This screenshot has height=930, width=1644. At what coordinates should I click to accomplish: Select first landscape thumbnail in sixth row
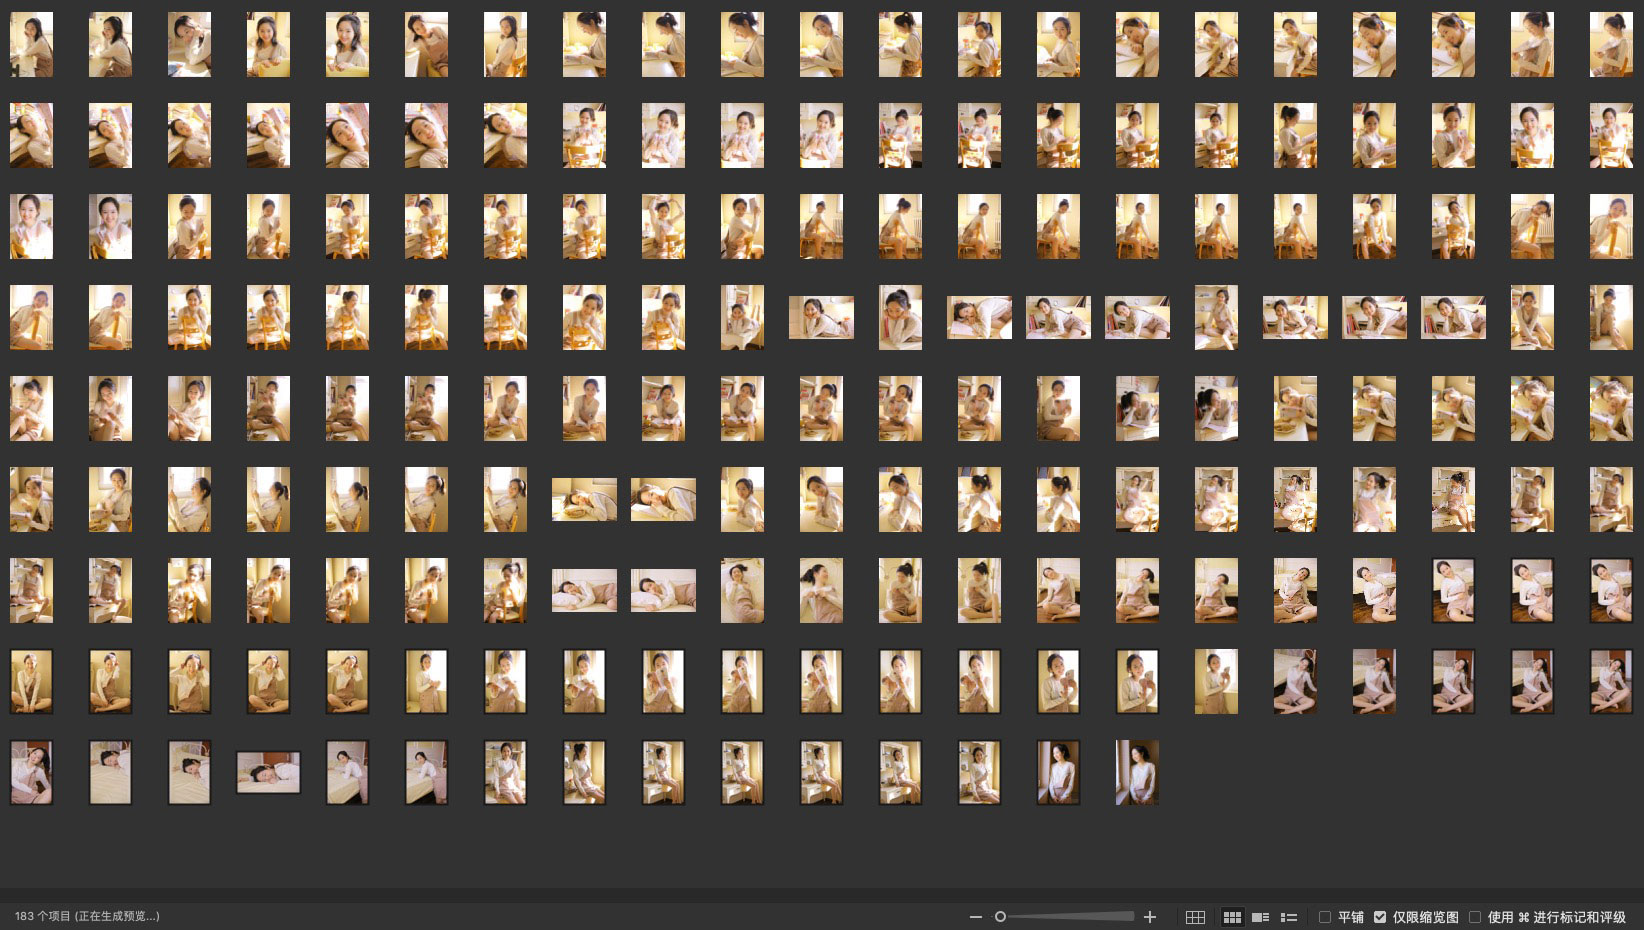pyautogui.click(x=584, y=499)
